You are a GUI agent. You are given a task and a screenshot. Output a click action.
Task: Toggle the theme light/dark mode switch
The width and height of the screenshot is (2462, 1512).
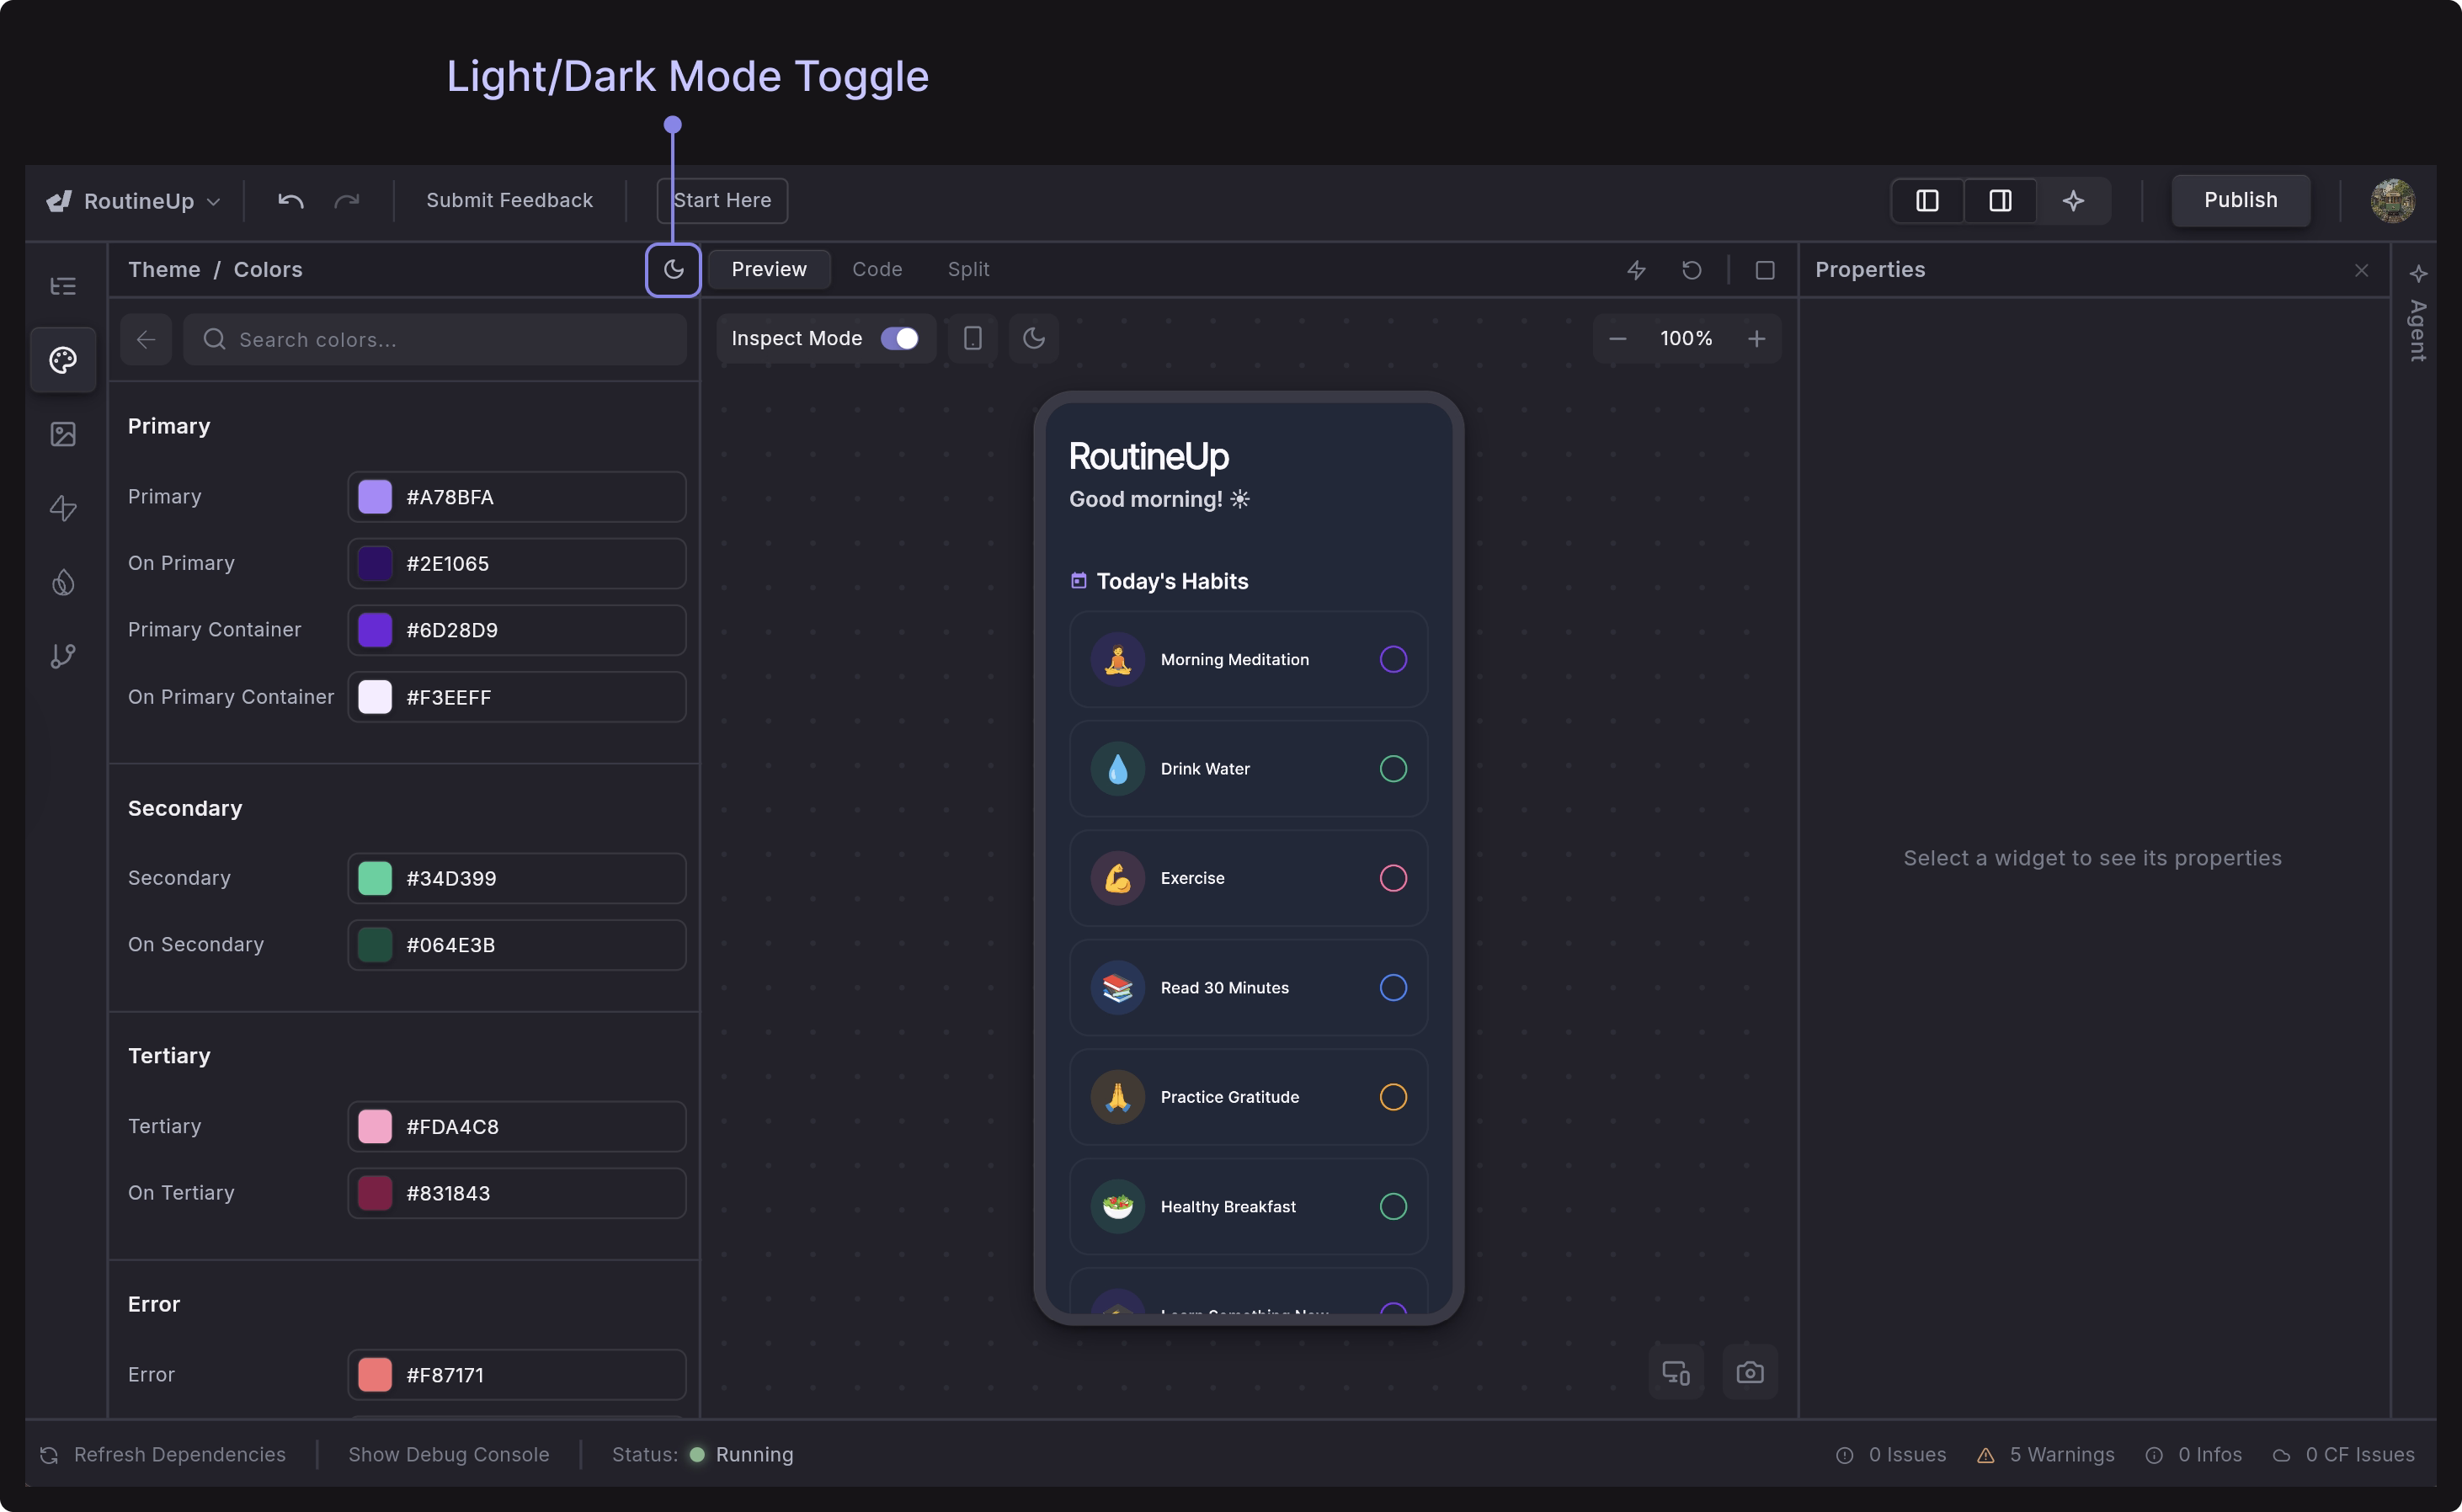coord(672,269)
